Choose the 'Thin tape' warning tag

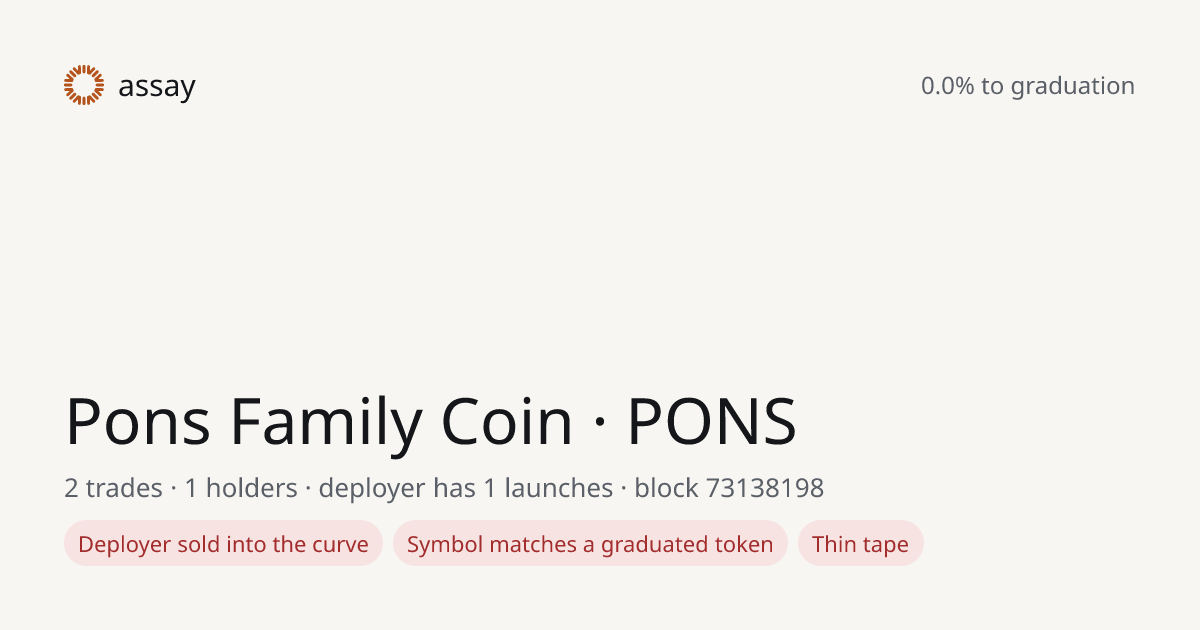pyautogui.click(x=860, y=544)
